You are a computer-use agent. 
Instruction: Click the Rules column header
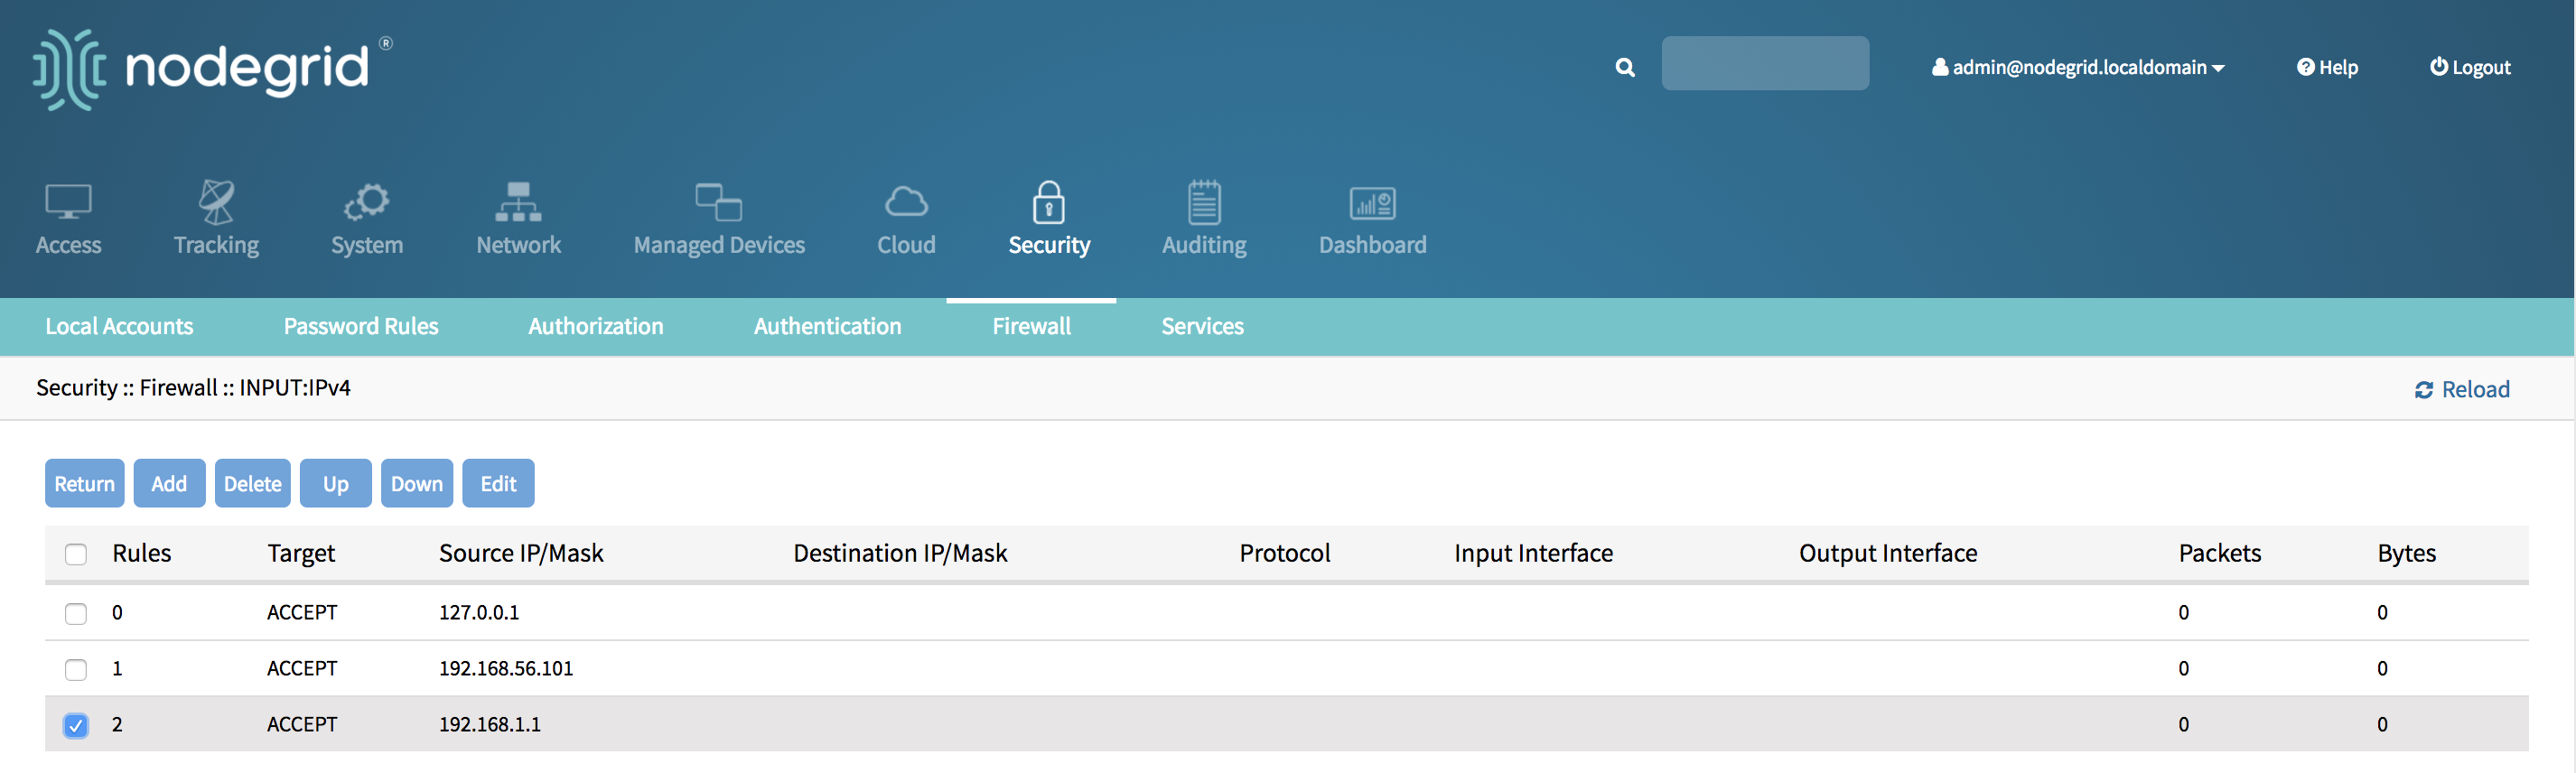coord(142,553)
